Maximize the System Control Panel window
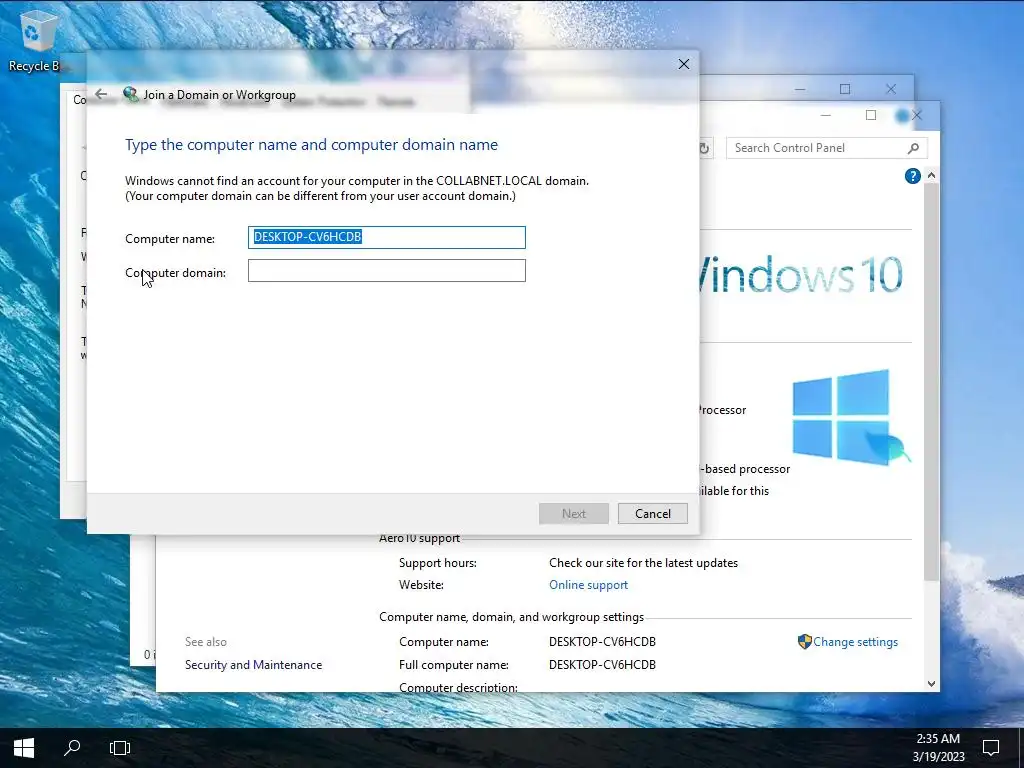 (x=871, y=116)
